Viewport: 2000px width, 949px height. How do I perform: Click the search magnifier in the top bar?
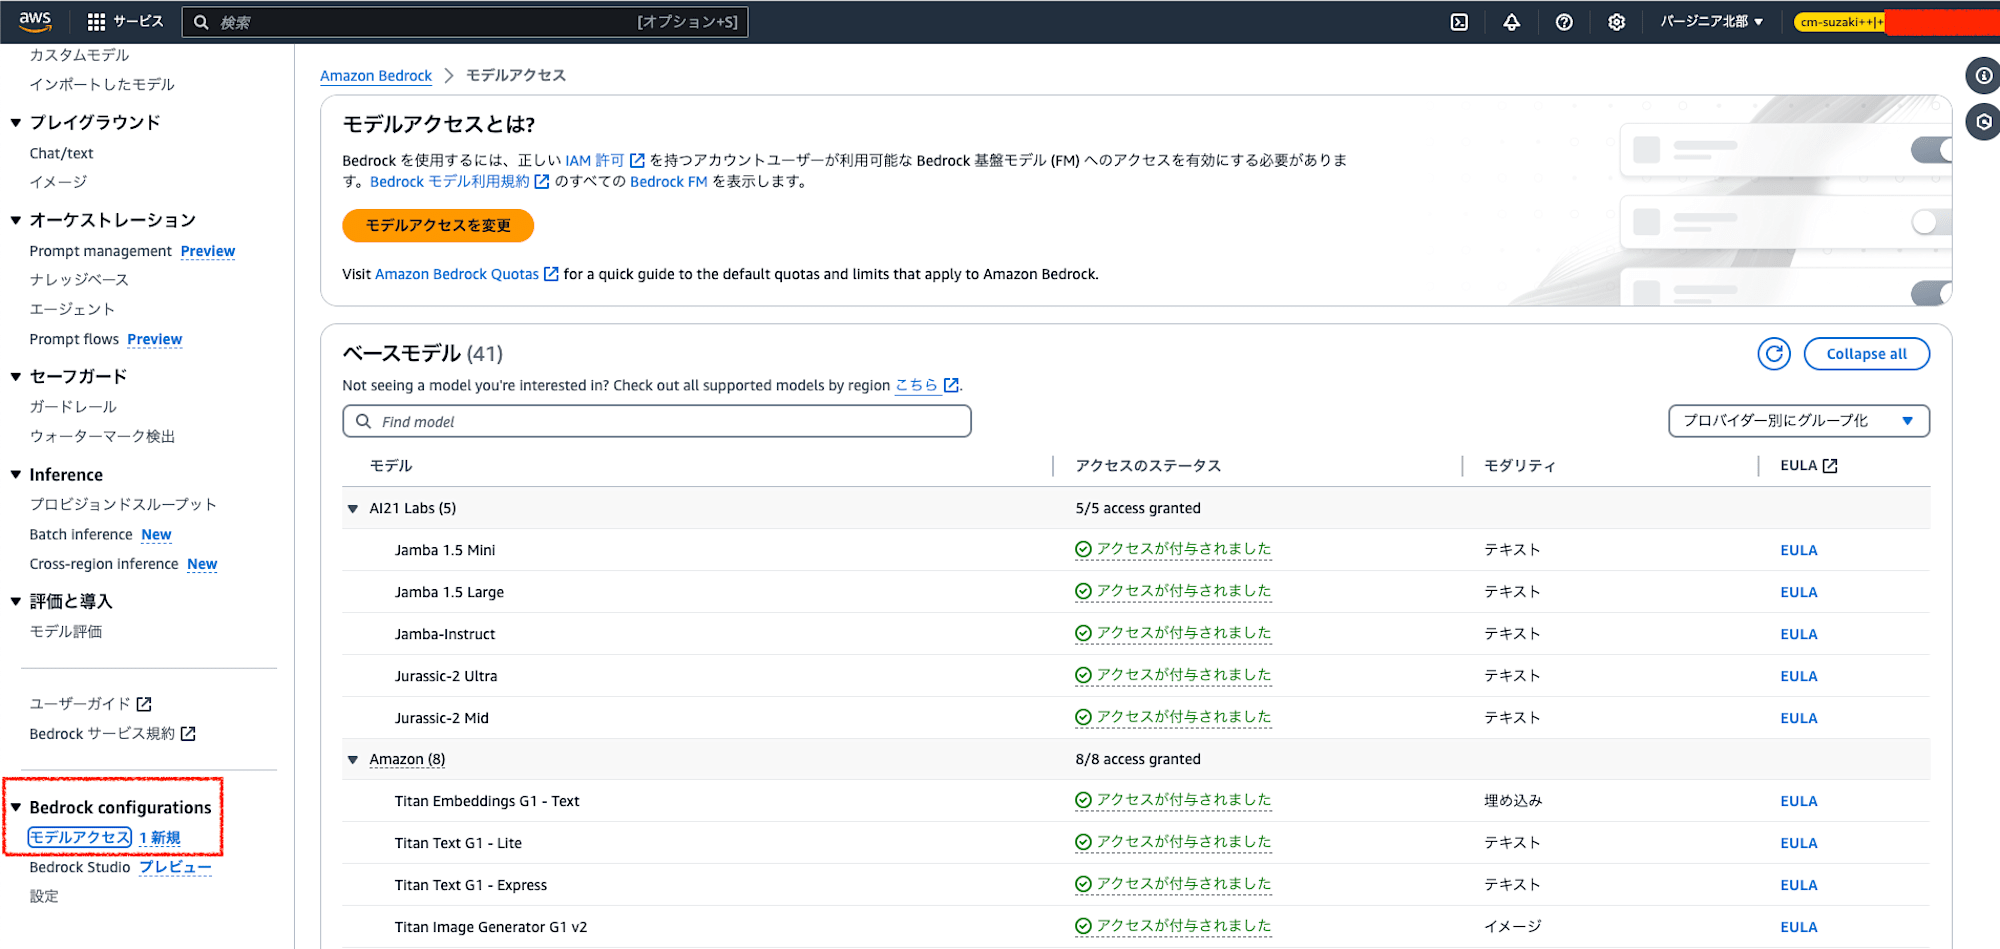coord(201,22)
